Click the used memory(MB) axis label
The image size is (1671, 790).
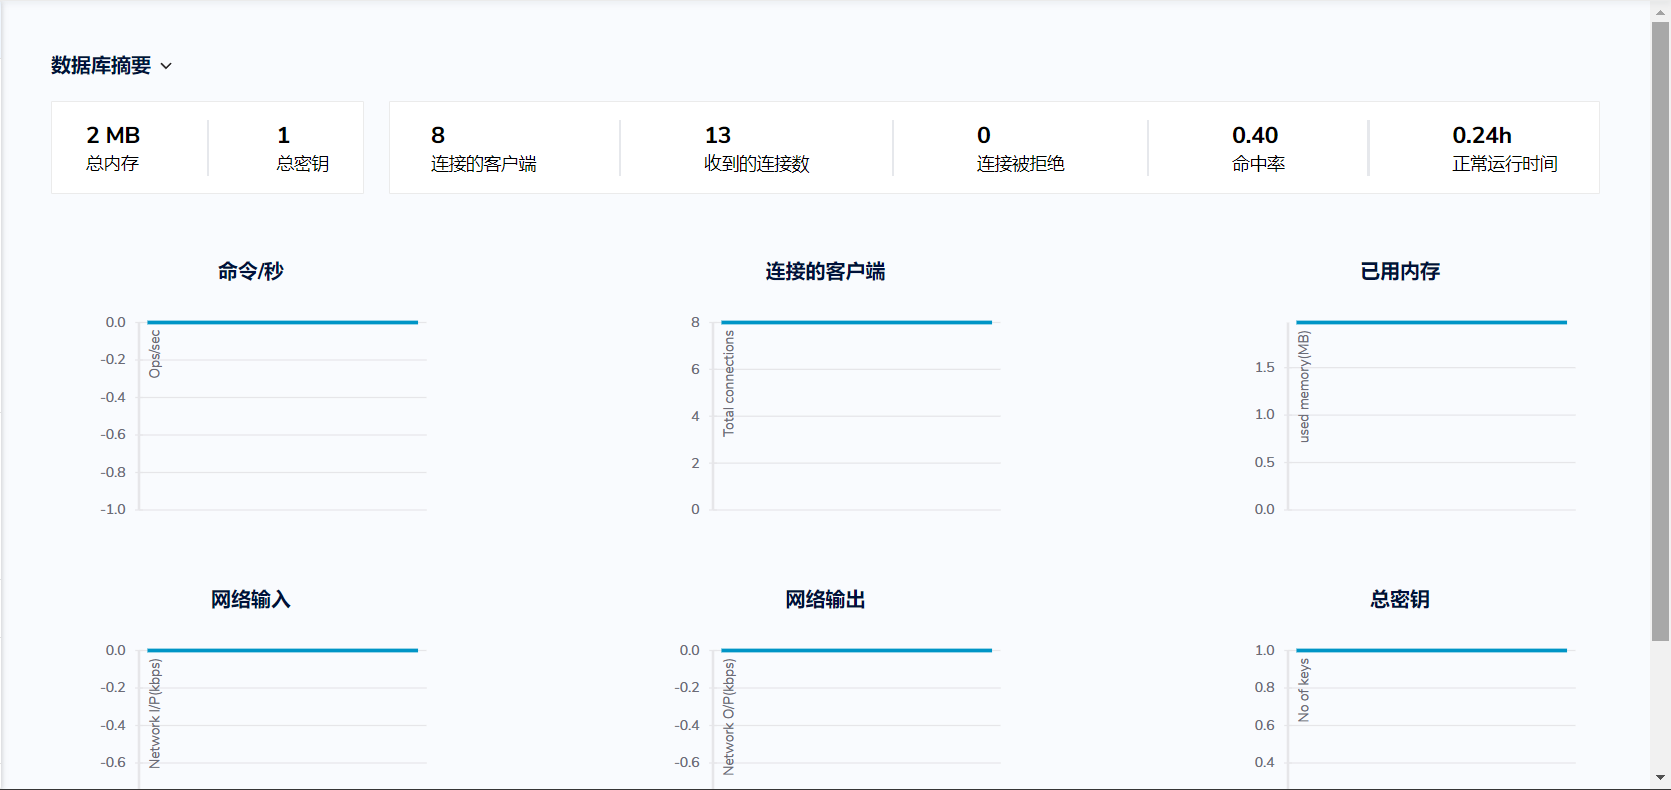(x=1304, y=387)
